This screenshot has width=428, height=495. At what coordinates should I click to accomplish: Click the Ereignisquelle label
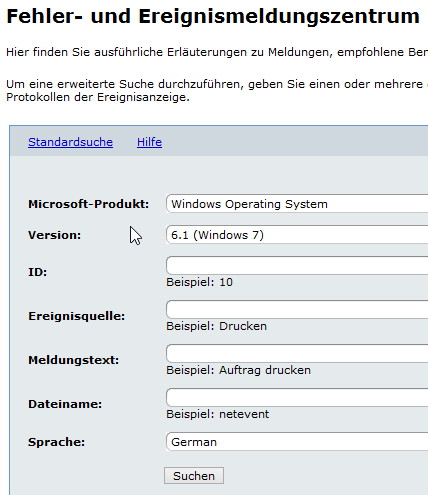[x=76, y=316]
